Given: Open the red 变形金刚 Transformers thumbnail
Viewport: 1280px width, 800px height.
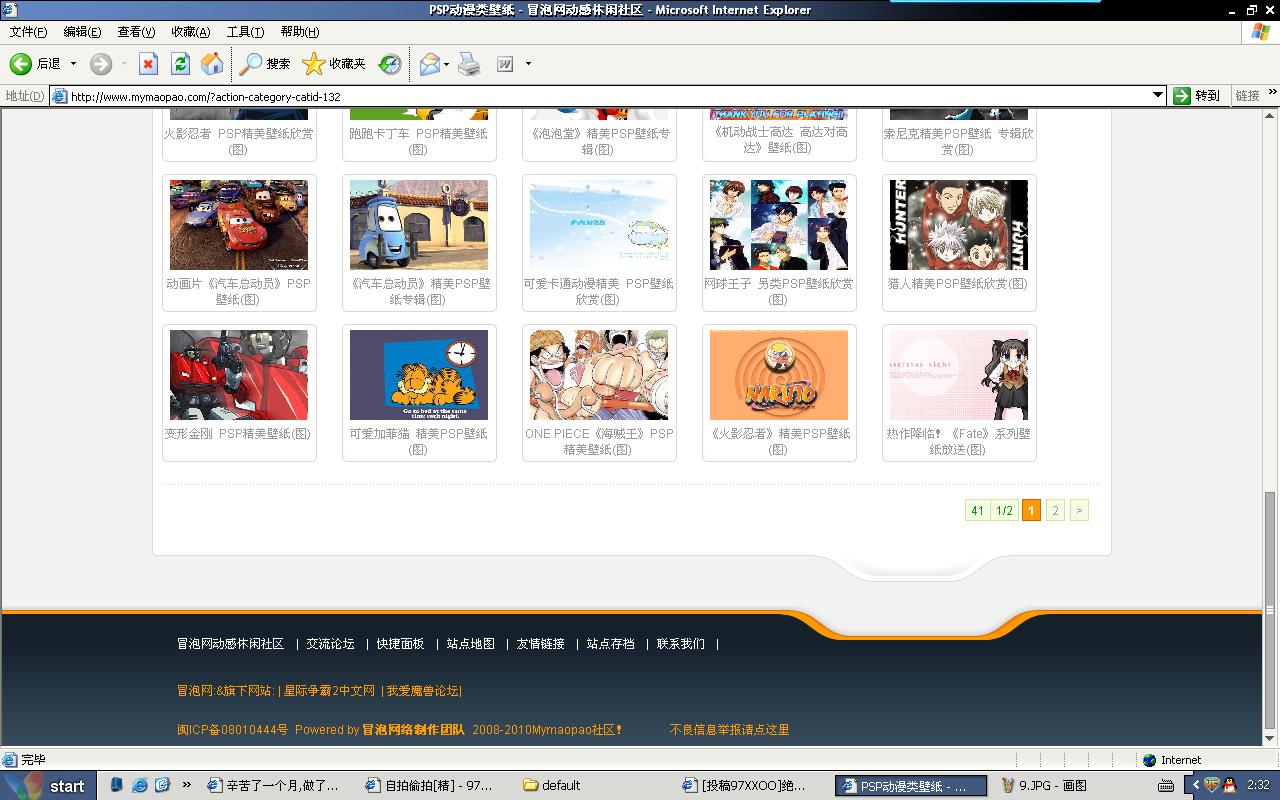Looking at the screenshot, I should tap(239, 375).
